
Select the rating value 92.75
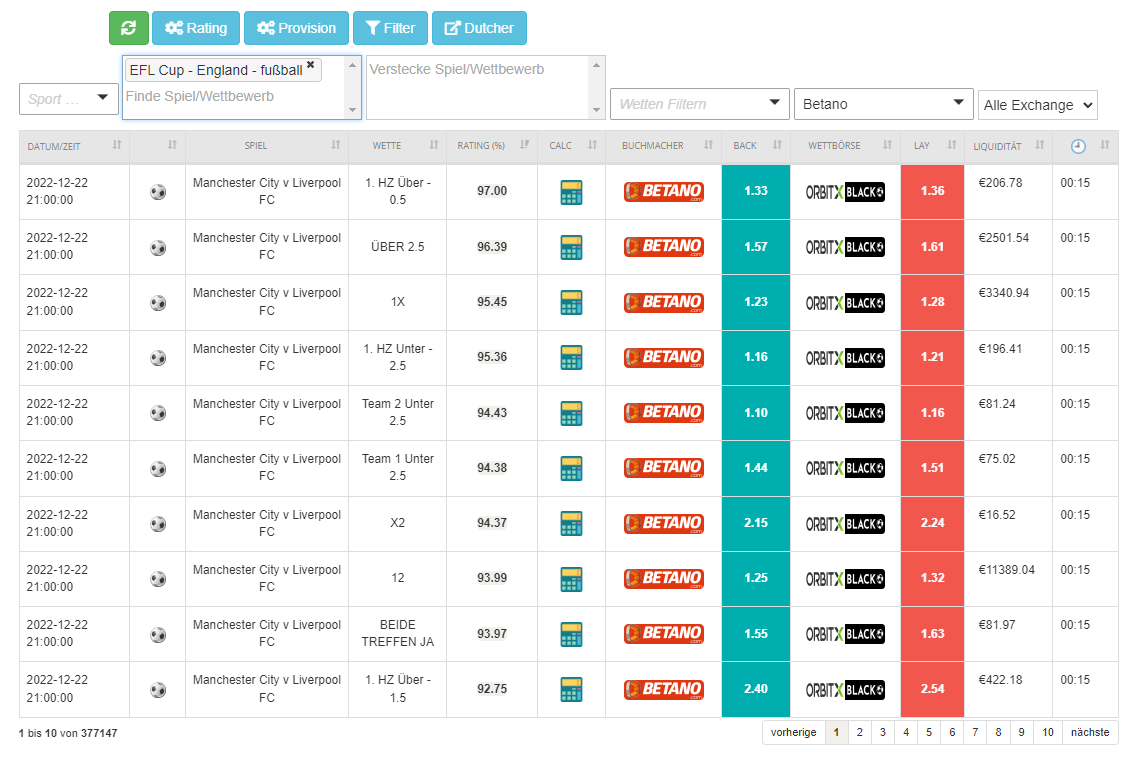click(492, 689)
